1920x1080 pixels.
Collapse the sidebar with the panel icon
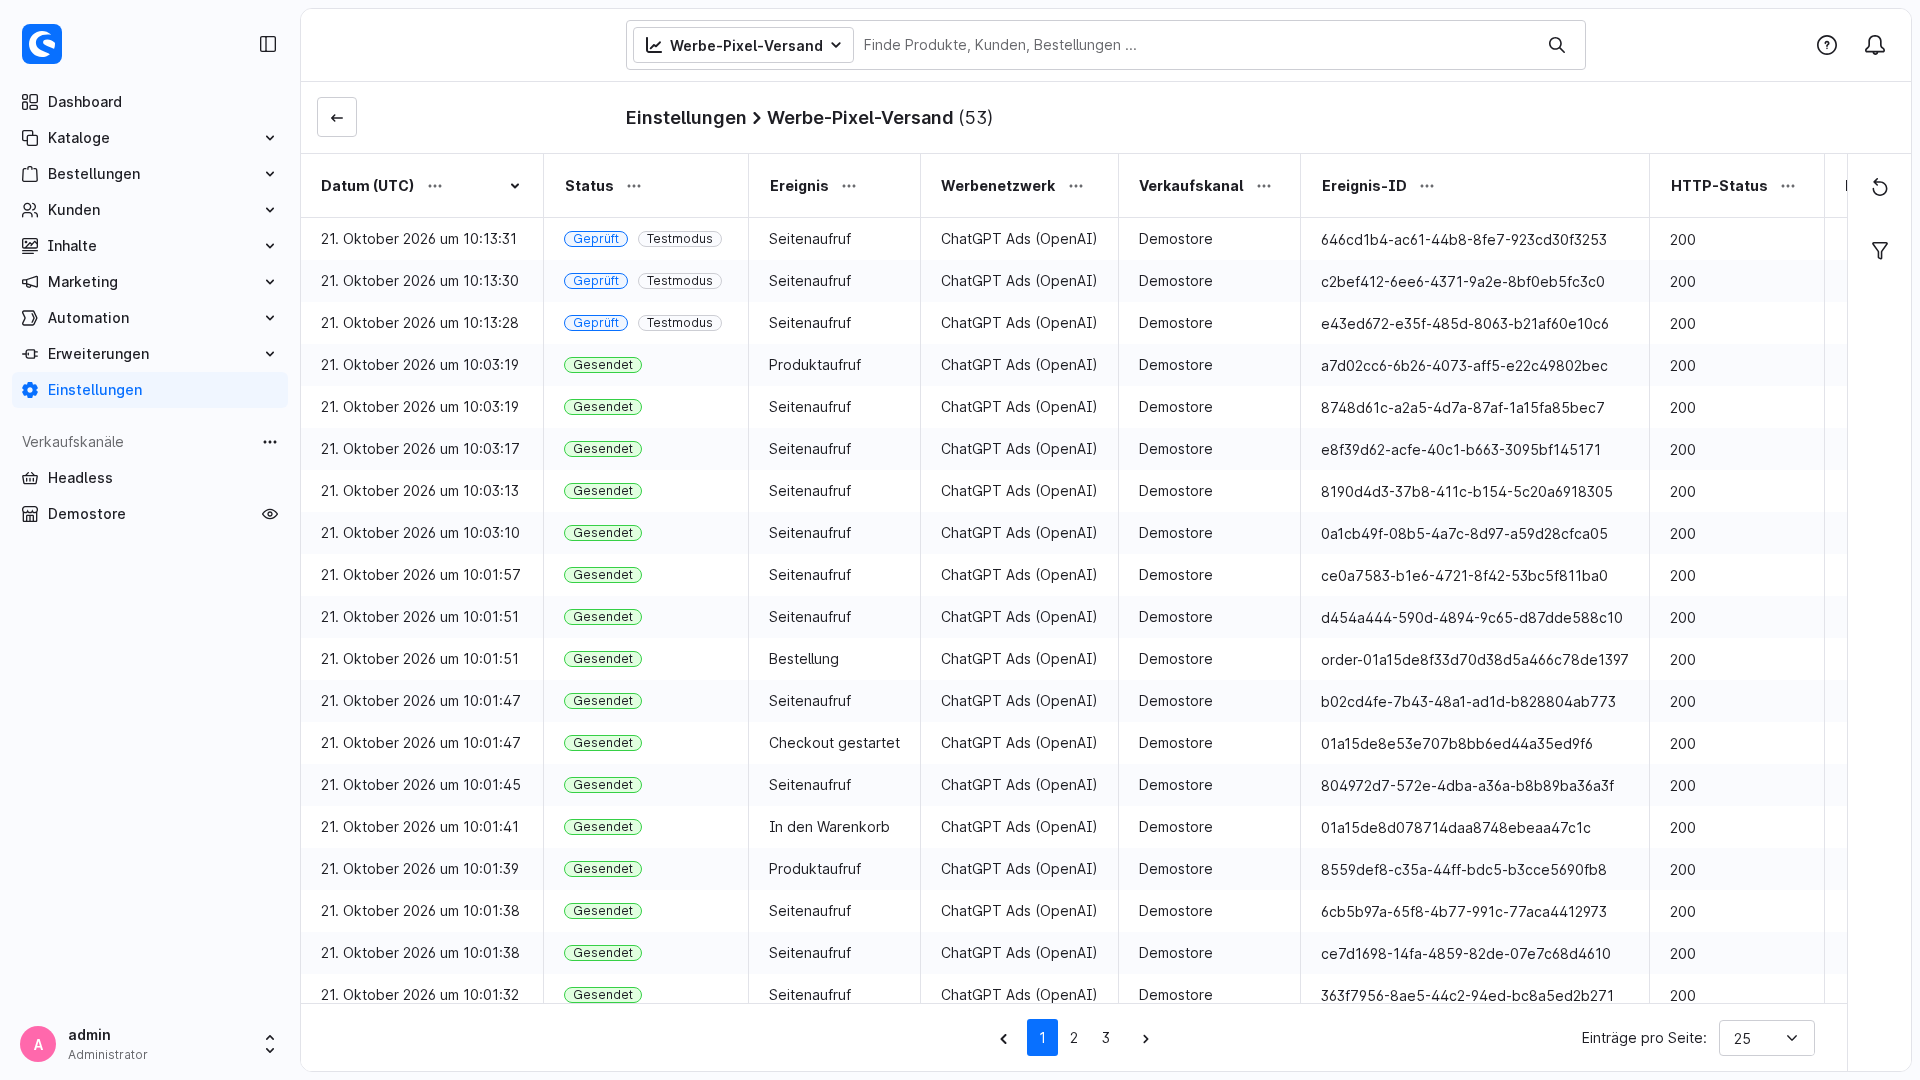click(268, 44)
